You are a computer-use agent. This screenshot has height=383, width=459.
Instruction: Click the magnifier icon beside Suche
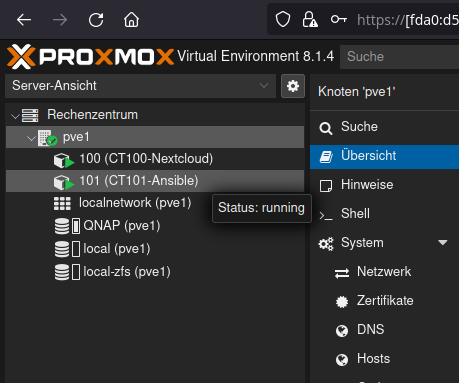tap(326, 128)
